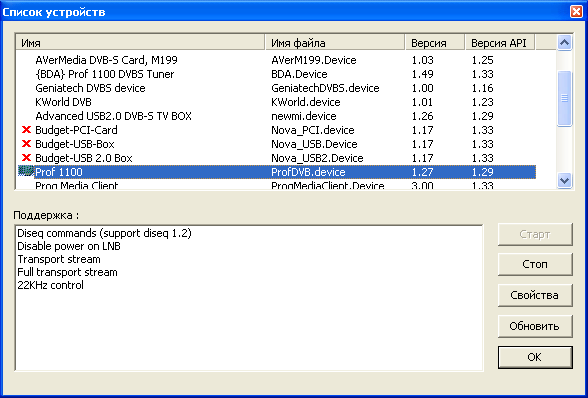Viewport: 588px width, 398px height.
Task: Click version 1.01 of KWorld row
Action: (x=422, y=102)
